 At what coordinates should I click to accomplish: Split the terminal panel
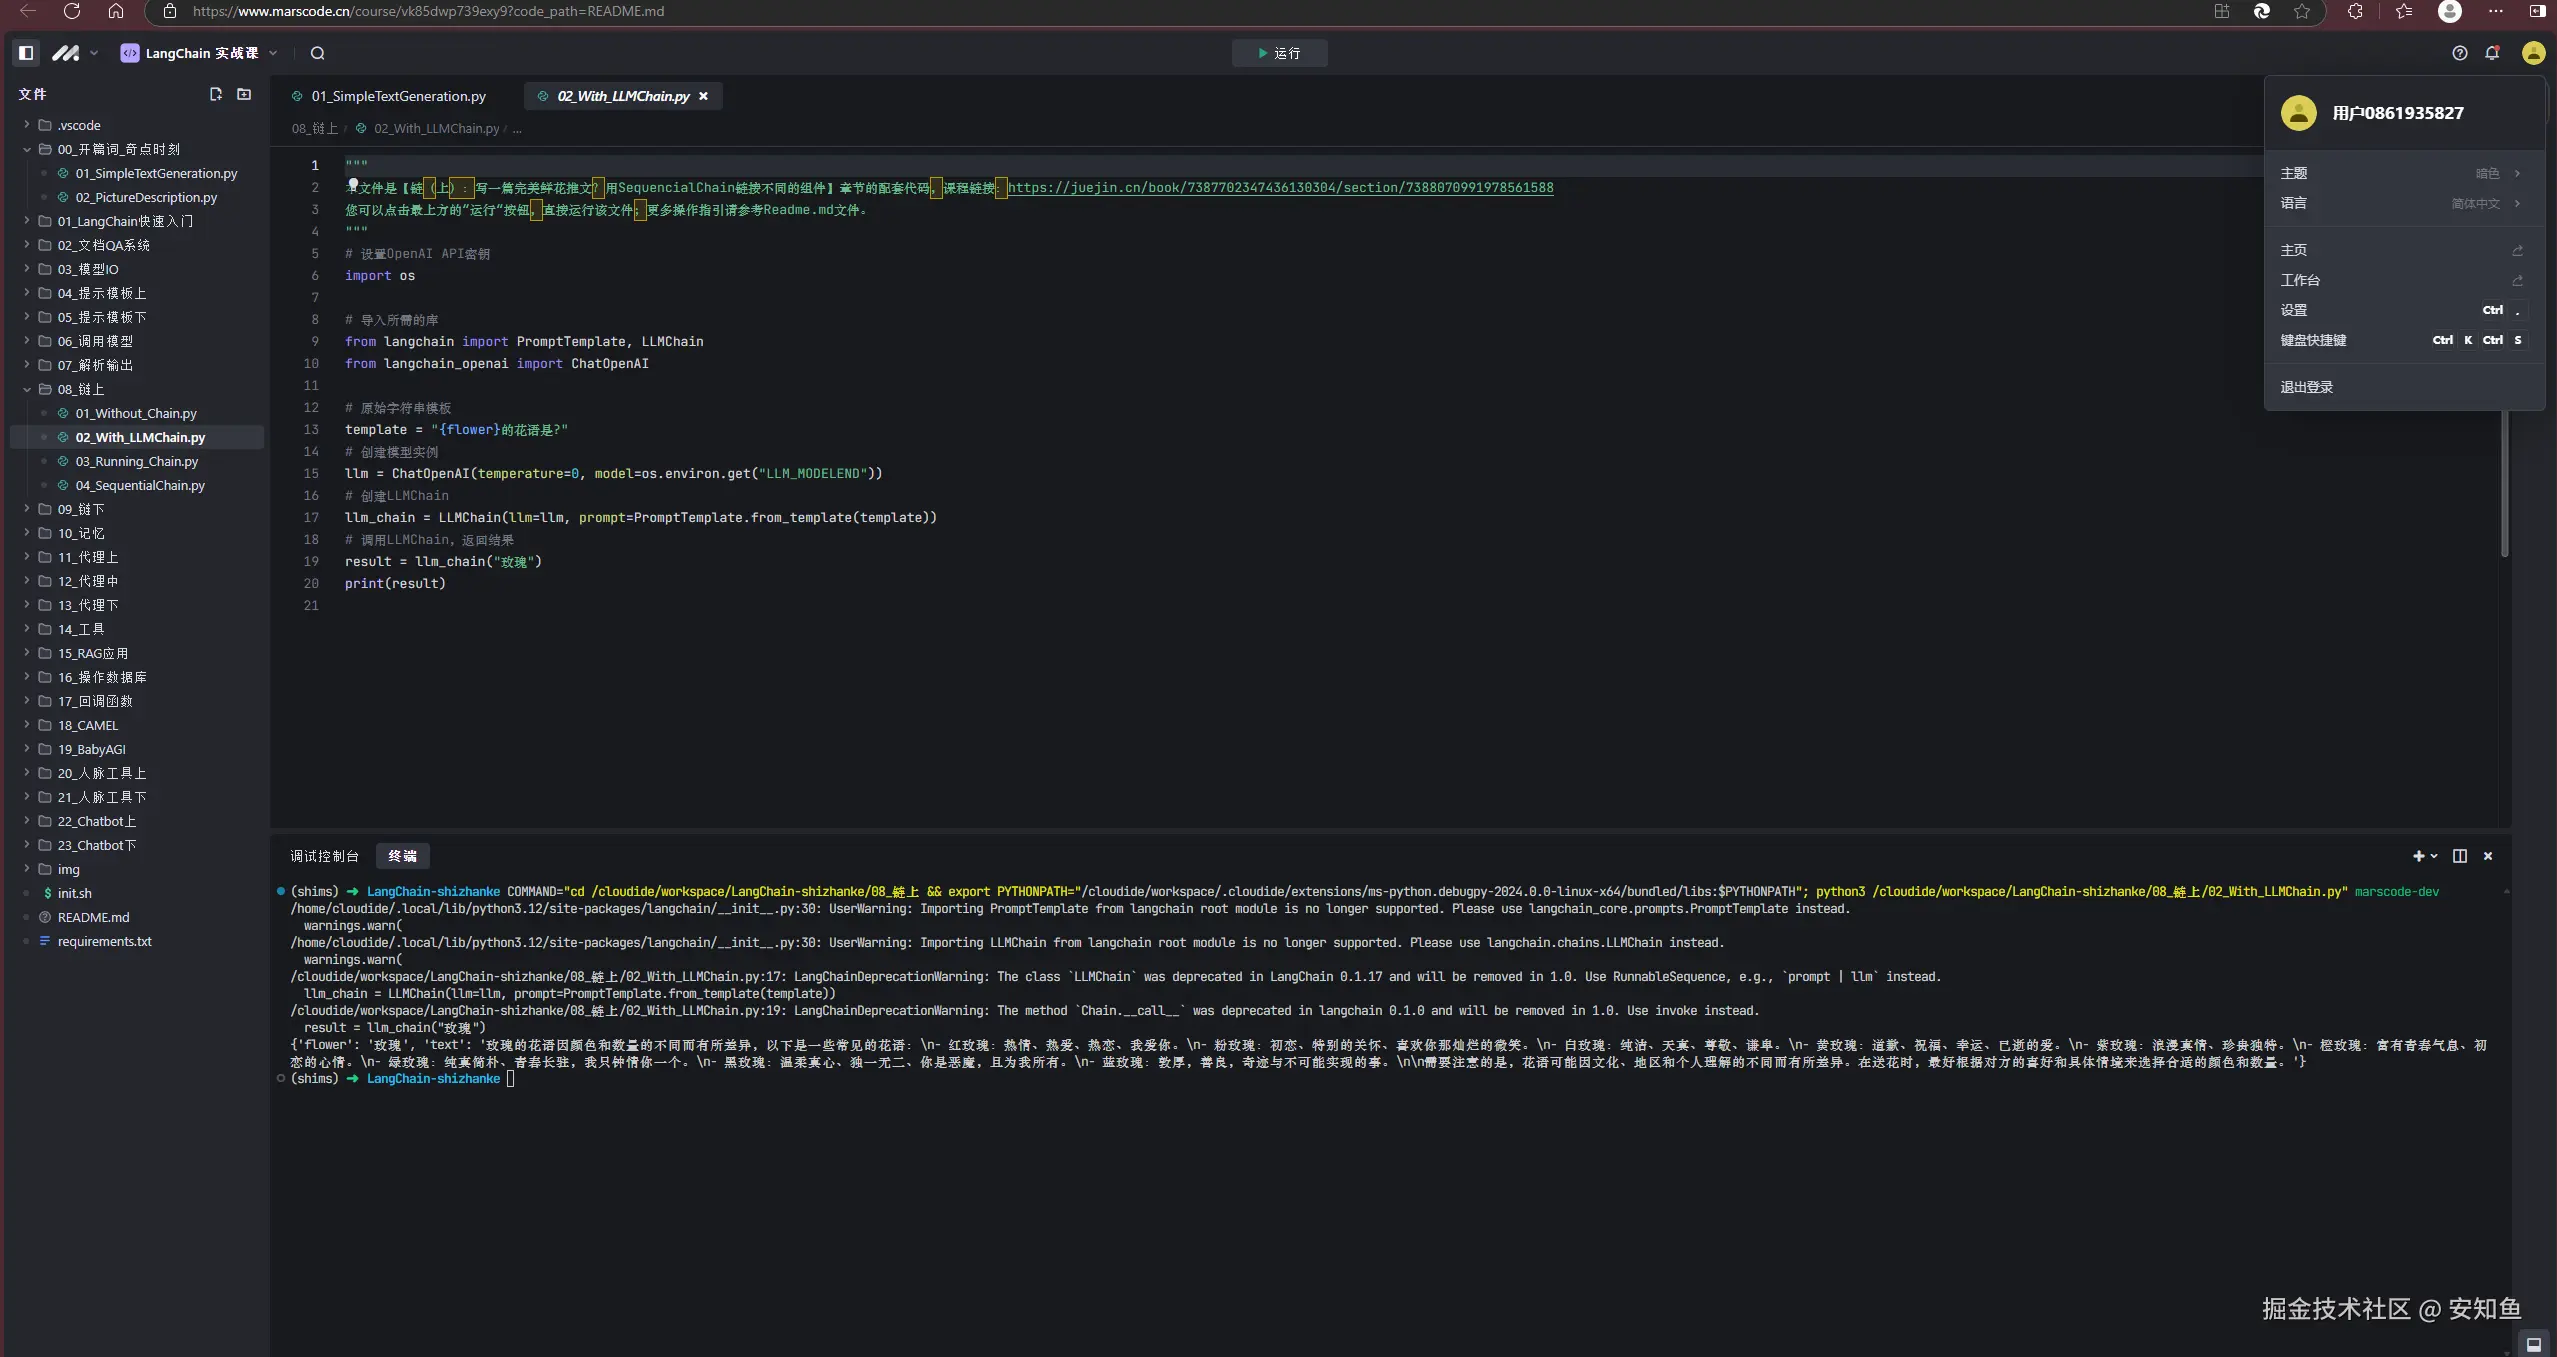(x=2460, y=856)
